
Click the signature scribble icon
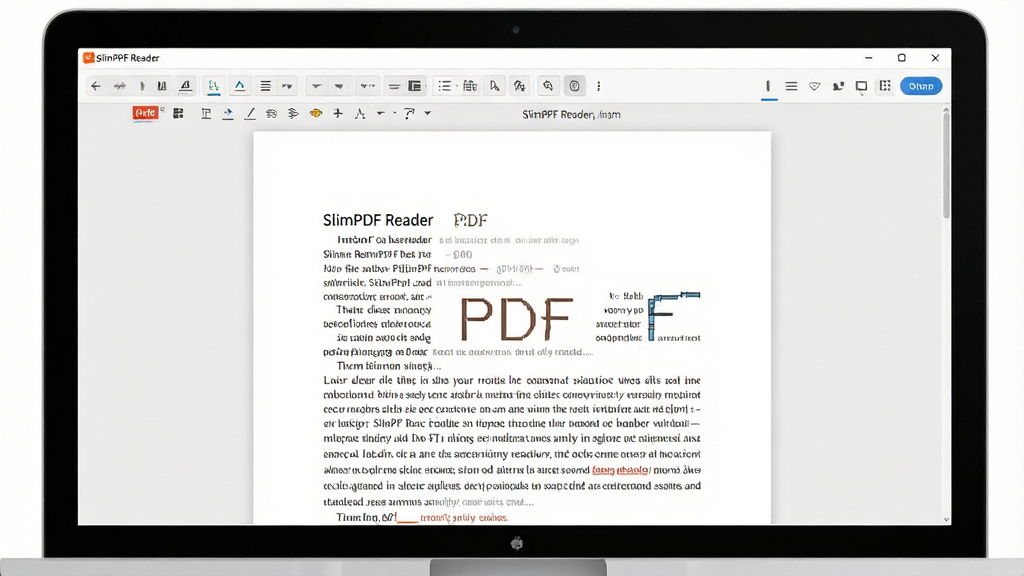tap(519, 86)
